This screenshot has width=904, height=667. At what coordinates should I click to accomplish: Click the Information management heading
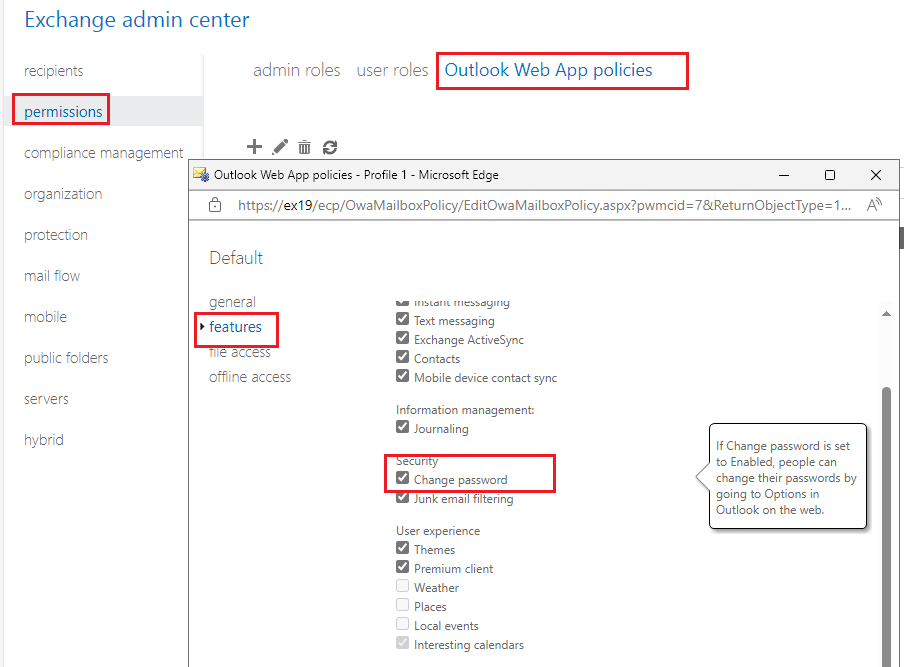click(x=465, y=410)
